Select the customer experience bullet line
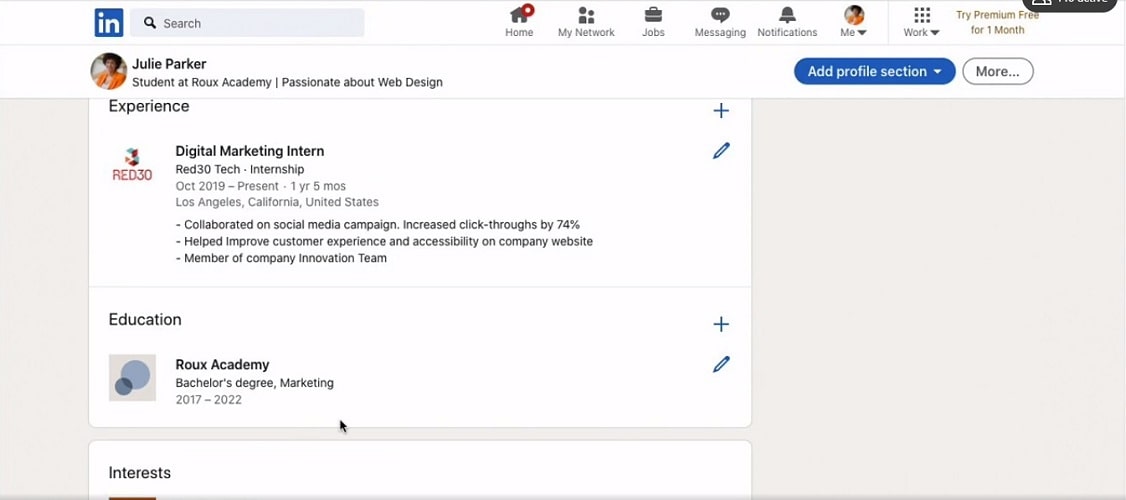1126x500 pixels. click(384, 241)
